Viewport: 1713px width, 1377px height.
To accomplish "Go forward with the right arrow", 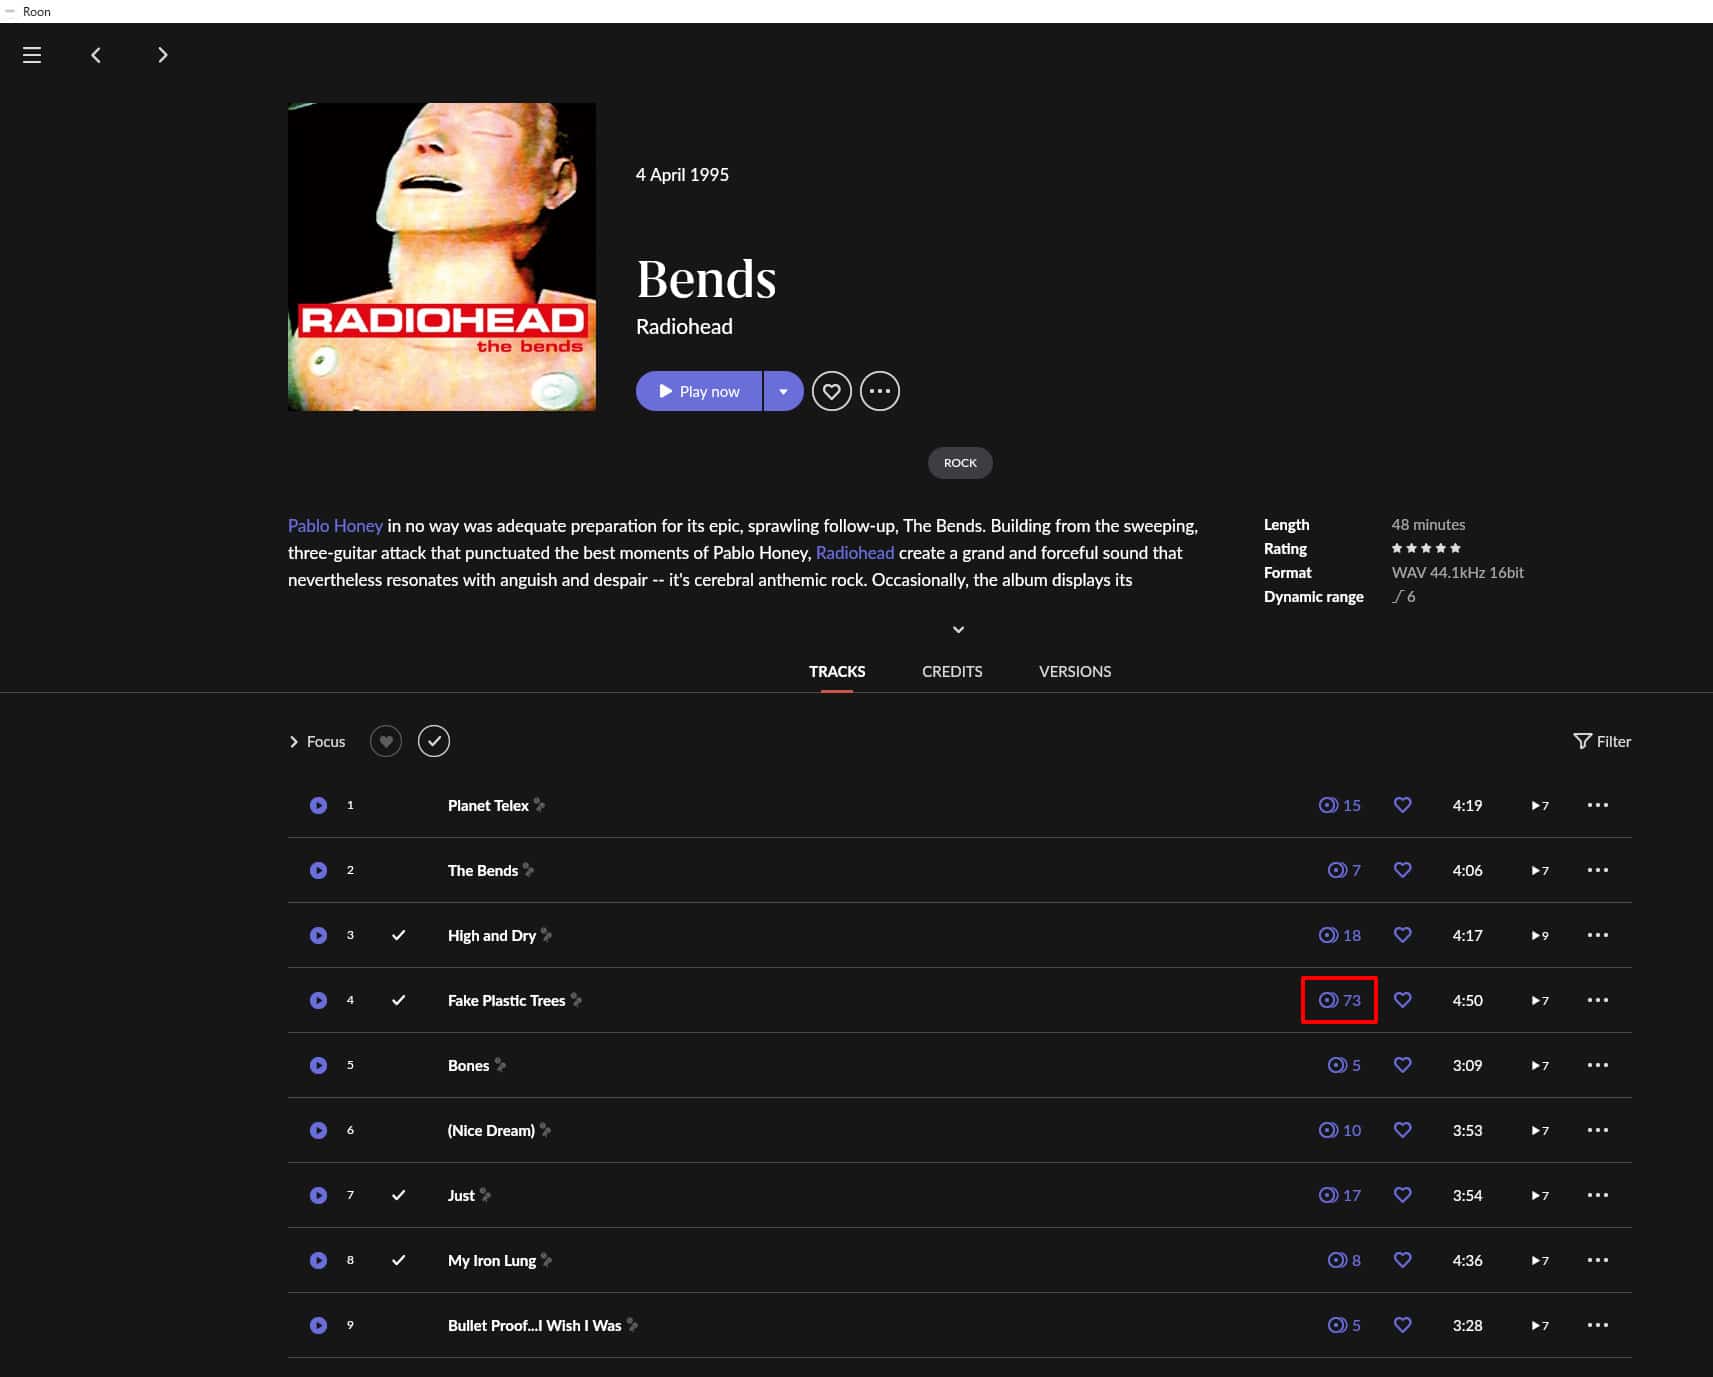I will 163,55.
